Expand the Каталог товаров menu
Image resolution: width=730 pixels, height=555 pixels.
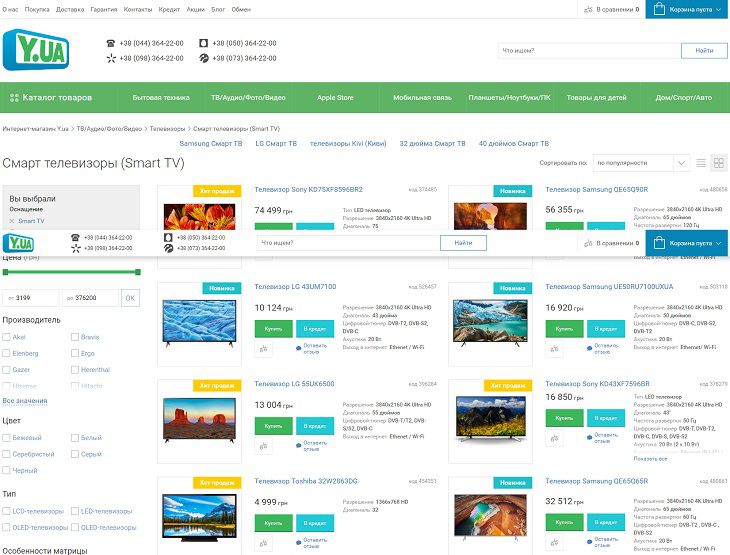tap(51, 98)
